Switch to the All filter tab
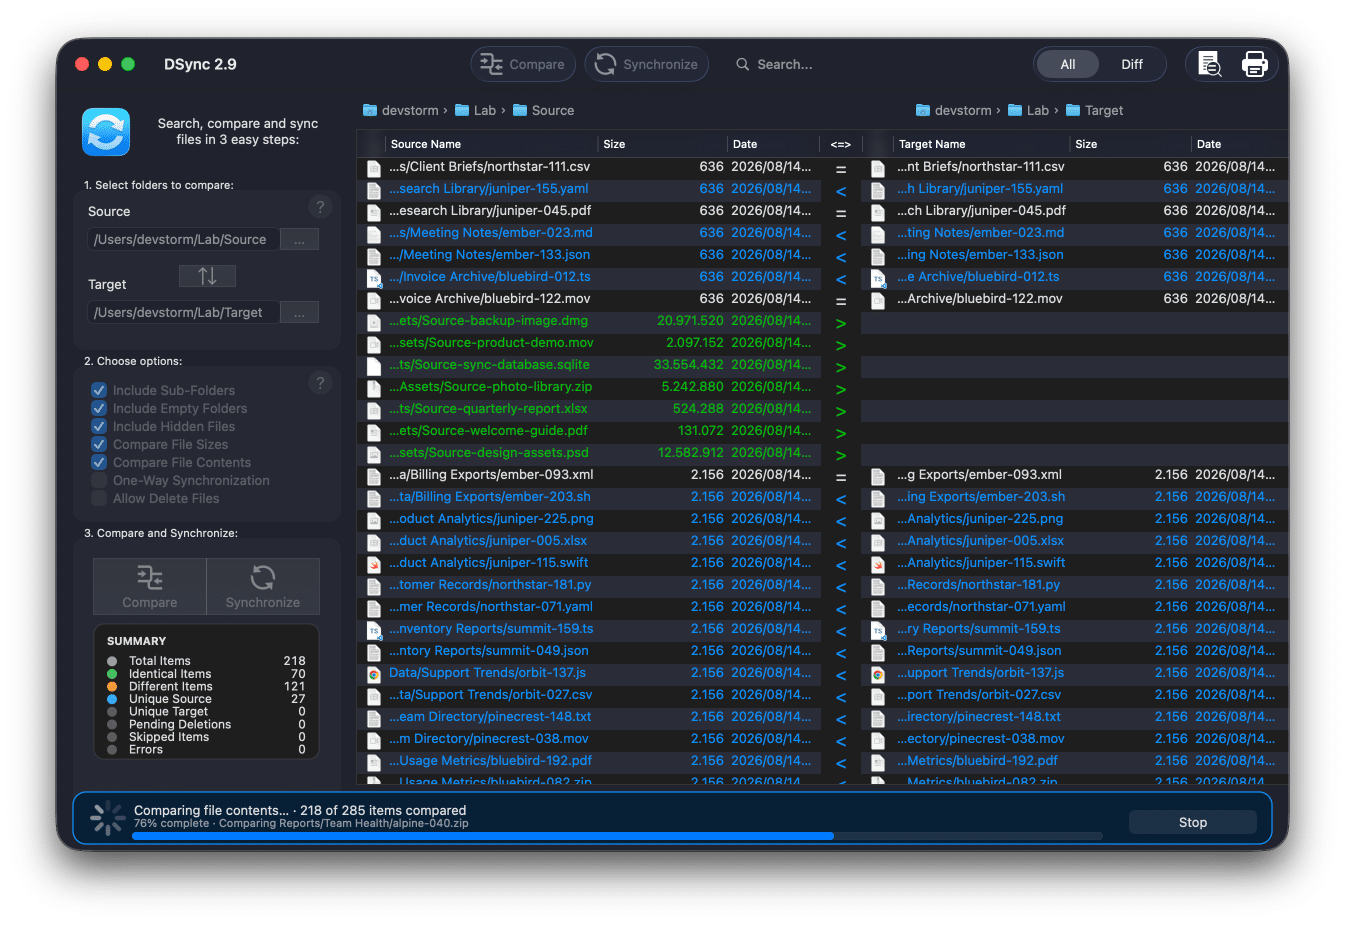The image size is (1345, 925). [1068, 64]
